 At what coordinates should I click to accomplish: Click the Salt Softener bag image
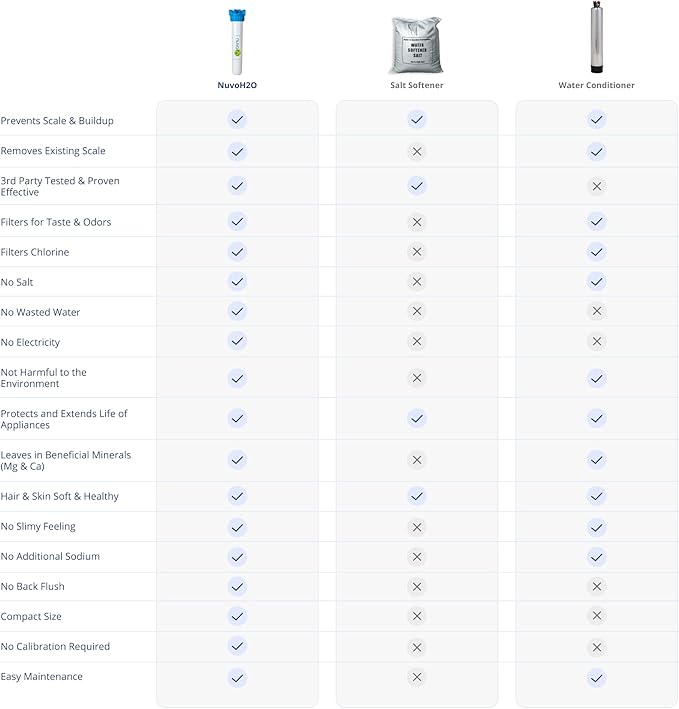(x=416, y=44)
